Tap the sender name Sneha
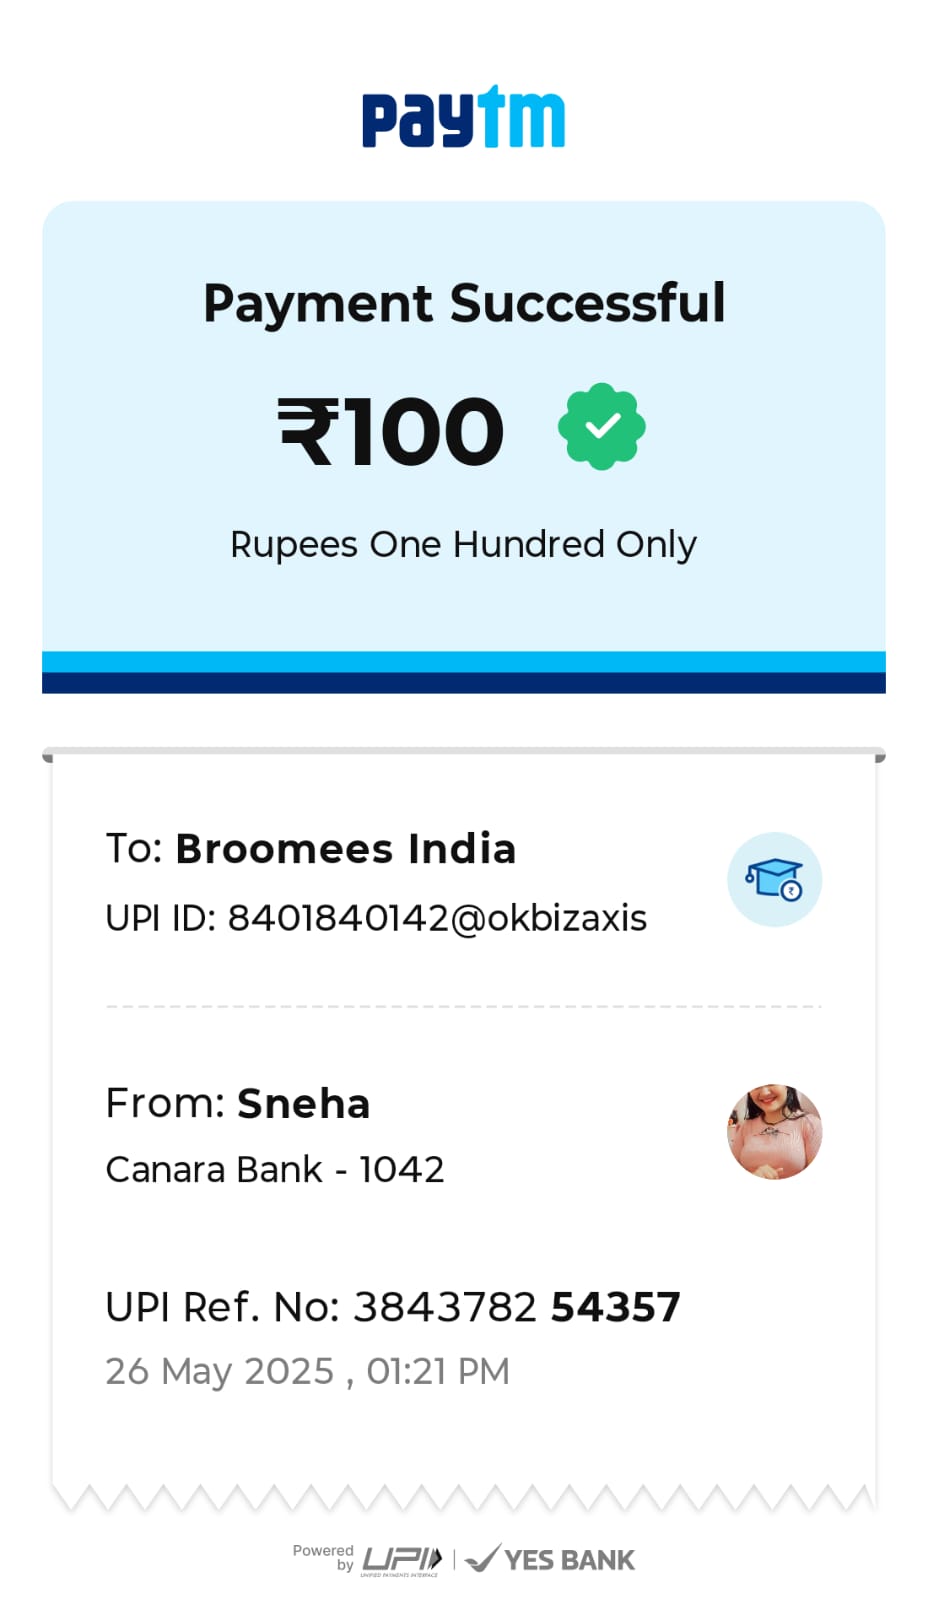This screenshot has width=928, height=1599. pos(304,1104)
